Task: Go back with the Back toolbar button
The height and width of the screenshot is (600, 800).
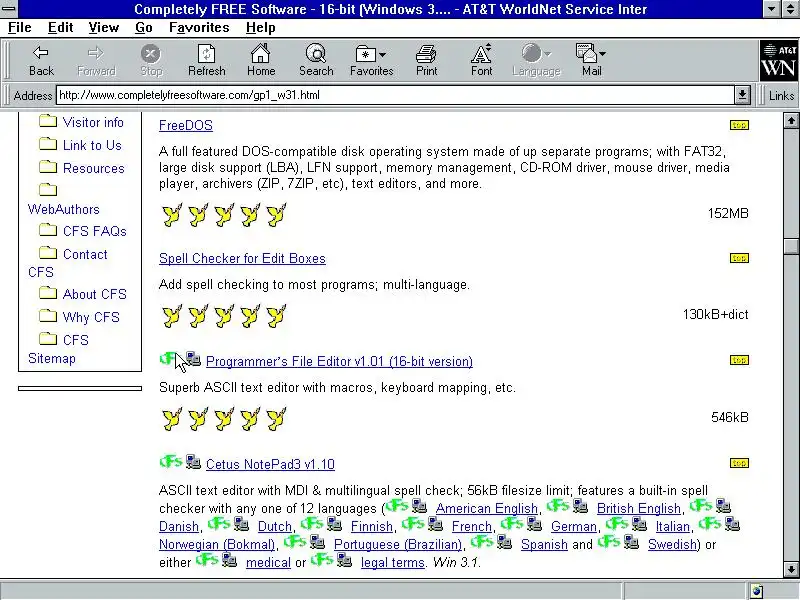Action: (41, 60)
